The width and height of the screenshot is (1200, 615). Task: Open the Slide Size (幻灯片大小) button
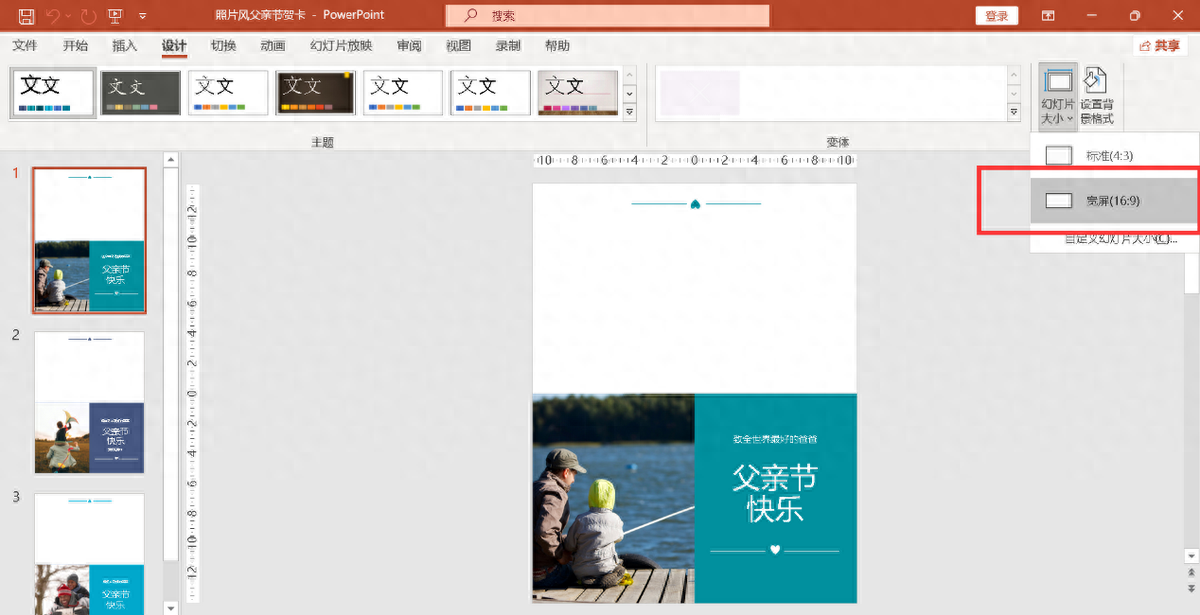(1057, 96)
